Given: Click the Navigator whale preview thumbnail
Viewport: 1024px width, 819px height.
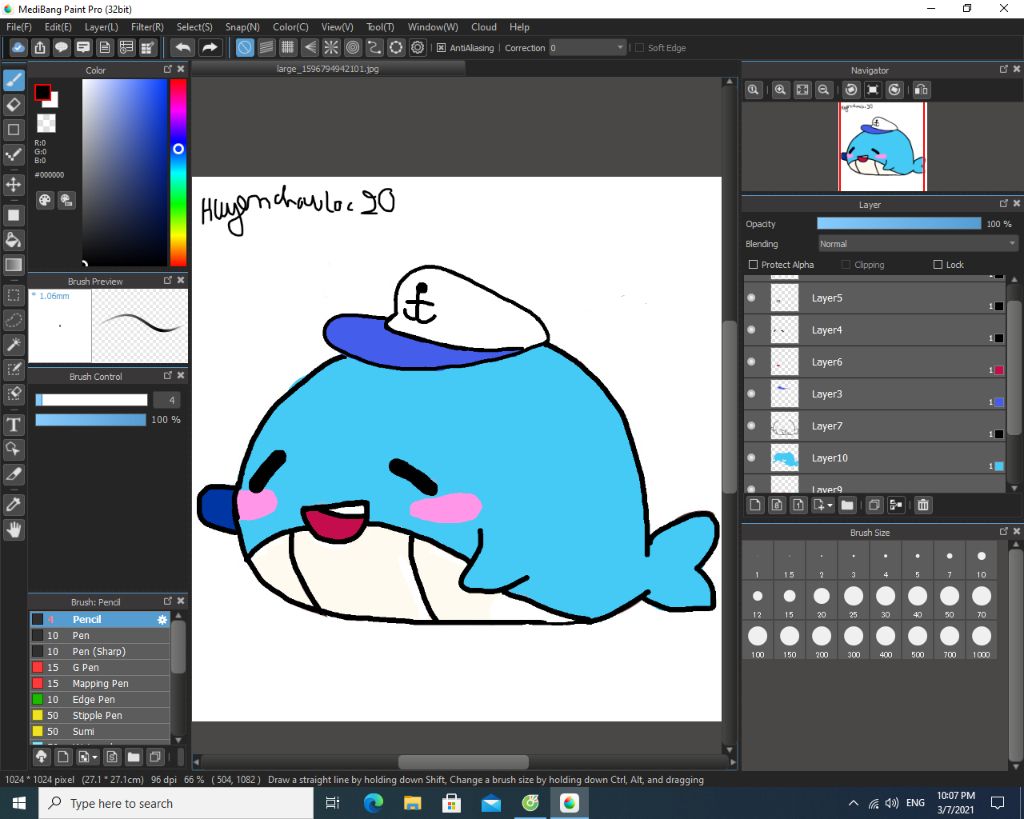Looking at the screenshot, I should tap(882, 147).
